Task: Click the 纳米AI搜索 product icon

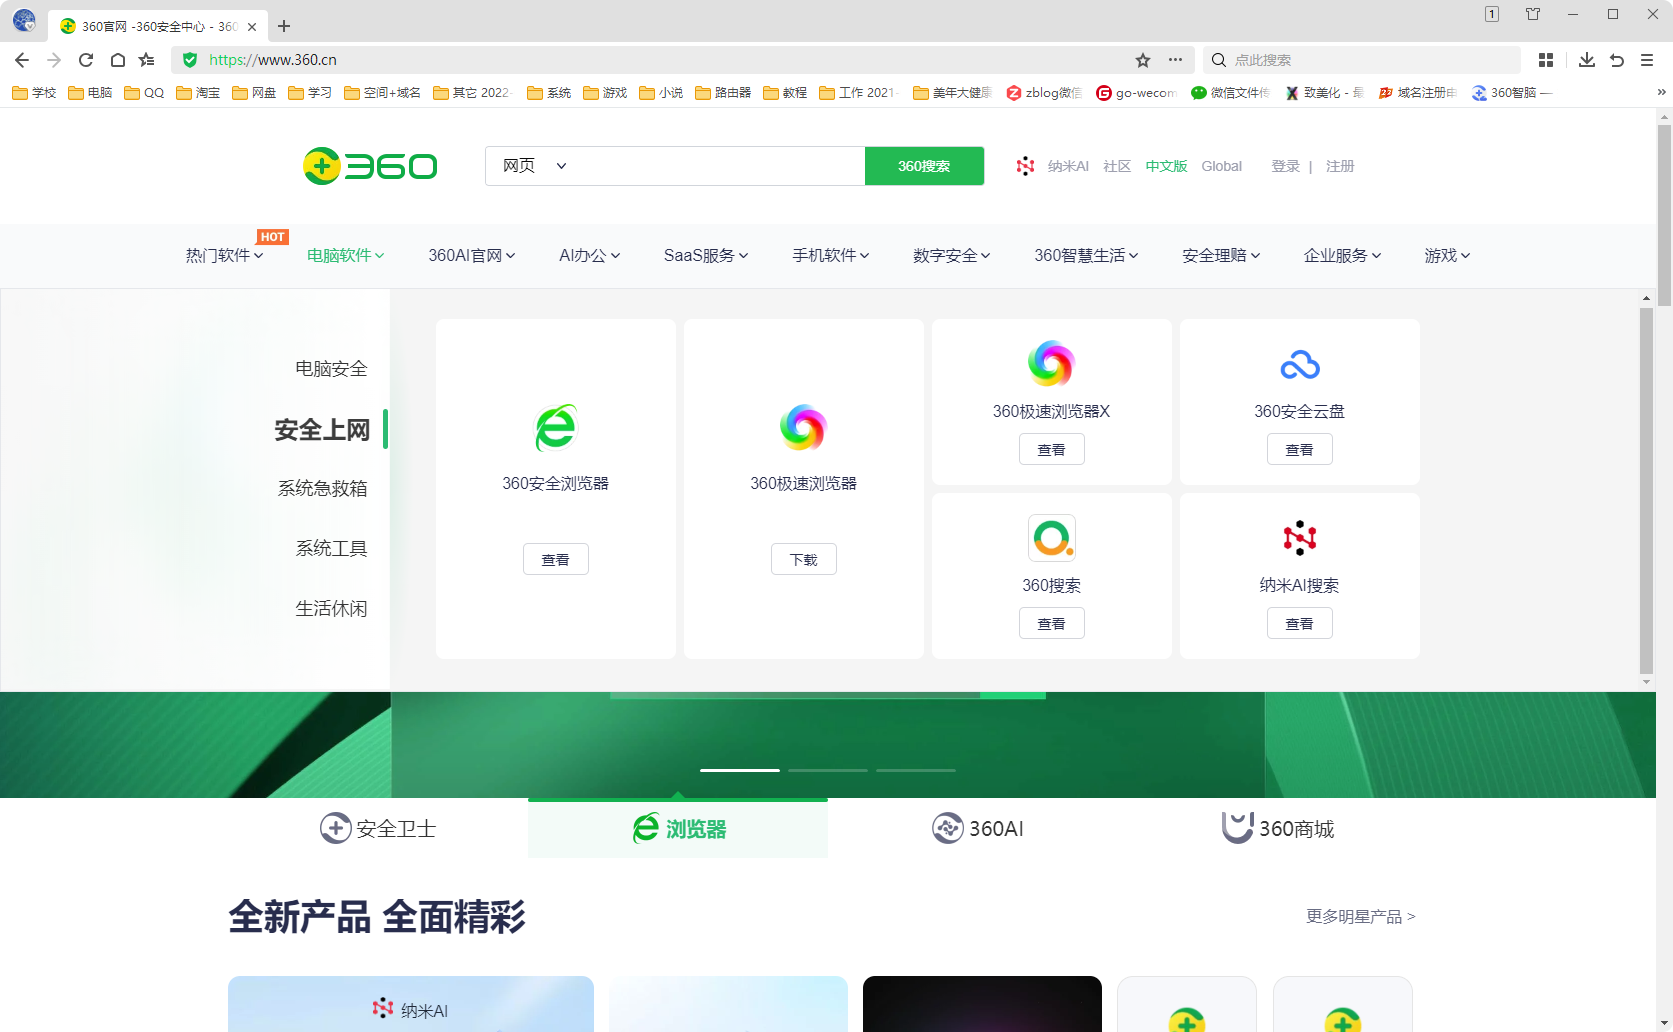Action: click(x=1300, y=538)
